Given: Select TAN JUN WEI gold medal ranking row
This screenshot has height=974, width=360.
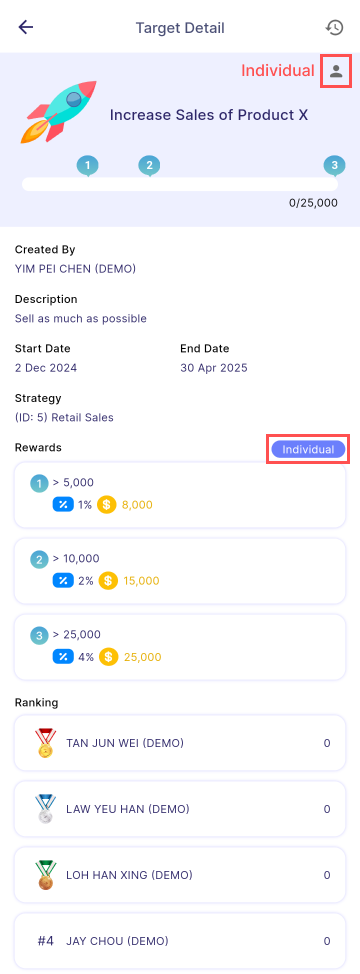Looking at the screenshot, I should (180, 743).
